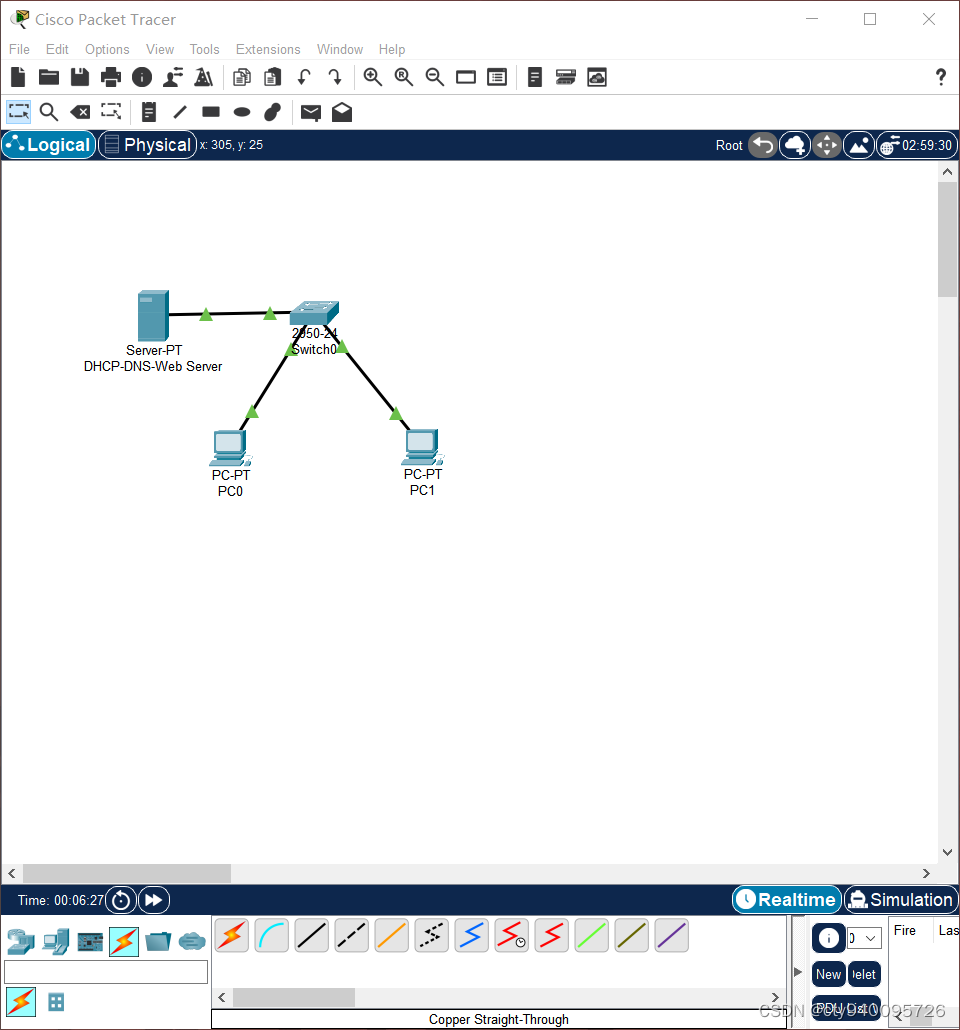960x1030 pixels.
Task: Open environment time 02:59:30
Action: click(917, 145)
